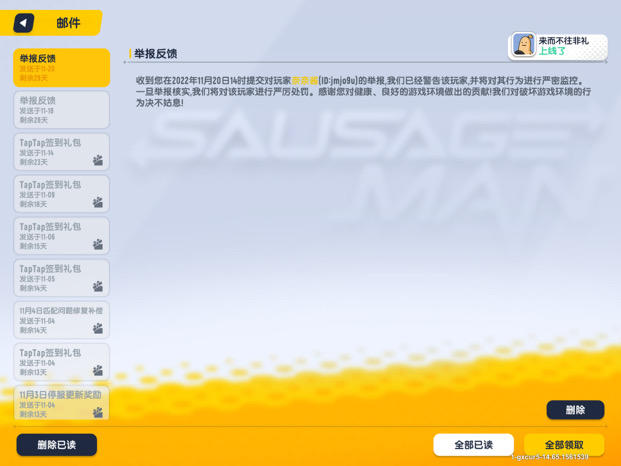Mark all mail read with 全部已读

click(x=473, y=445)
